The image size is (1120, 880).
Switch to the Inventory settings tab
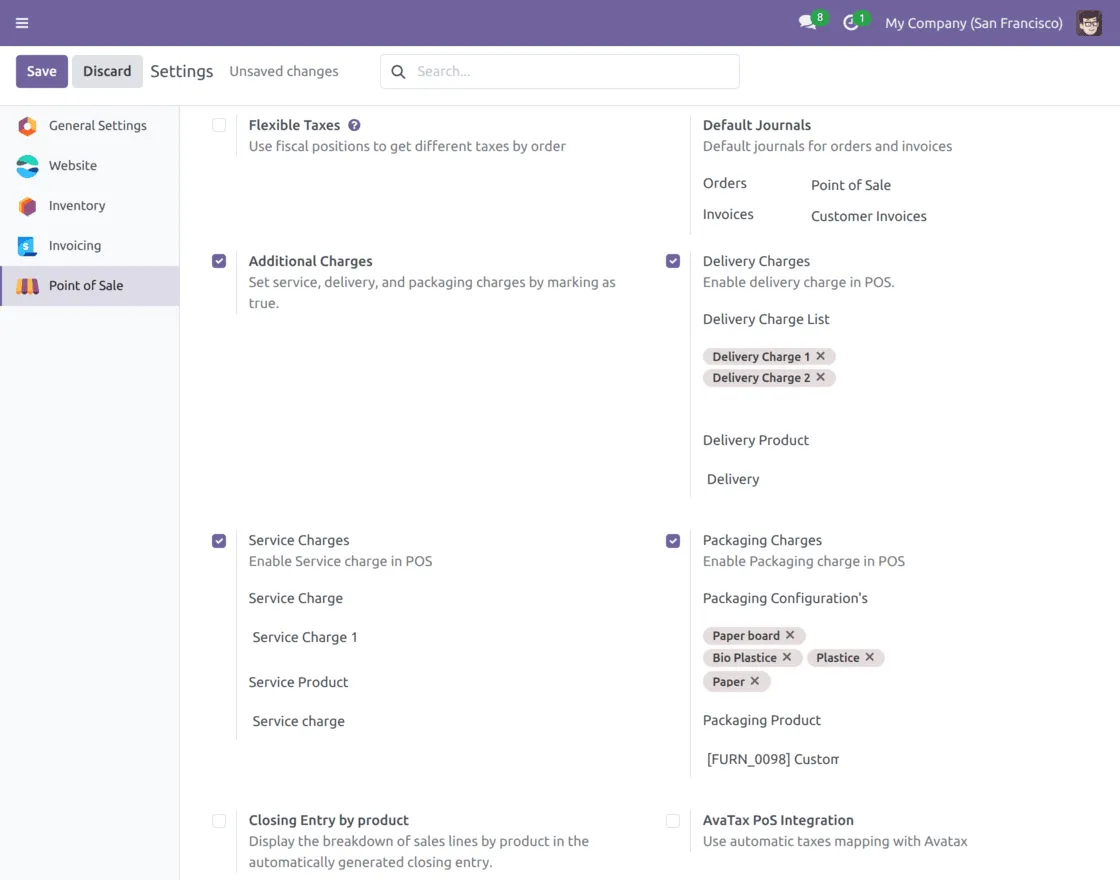point(77,206)
